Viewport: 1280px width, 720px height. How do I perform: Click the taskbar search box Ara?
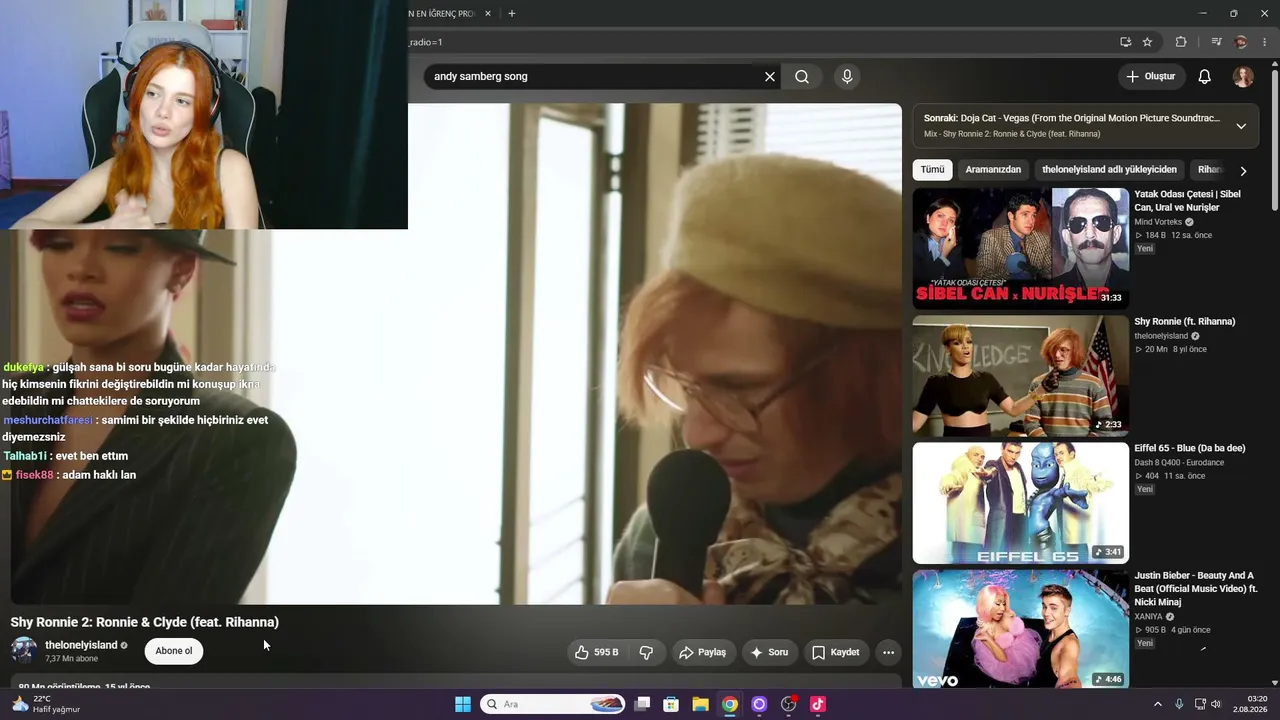point(554,704)
